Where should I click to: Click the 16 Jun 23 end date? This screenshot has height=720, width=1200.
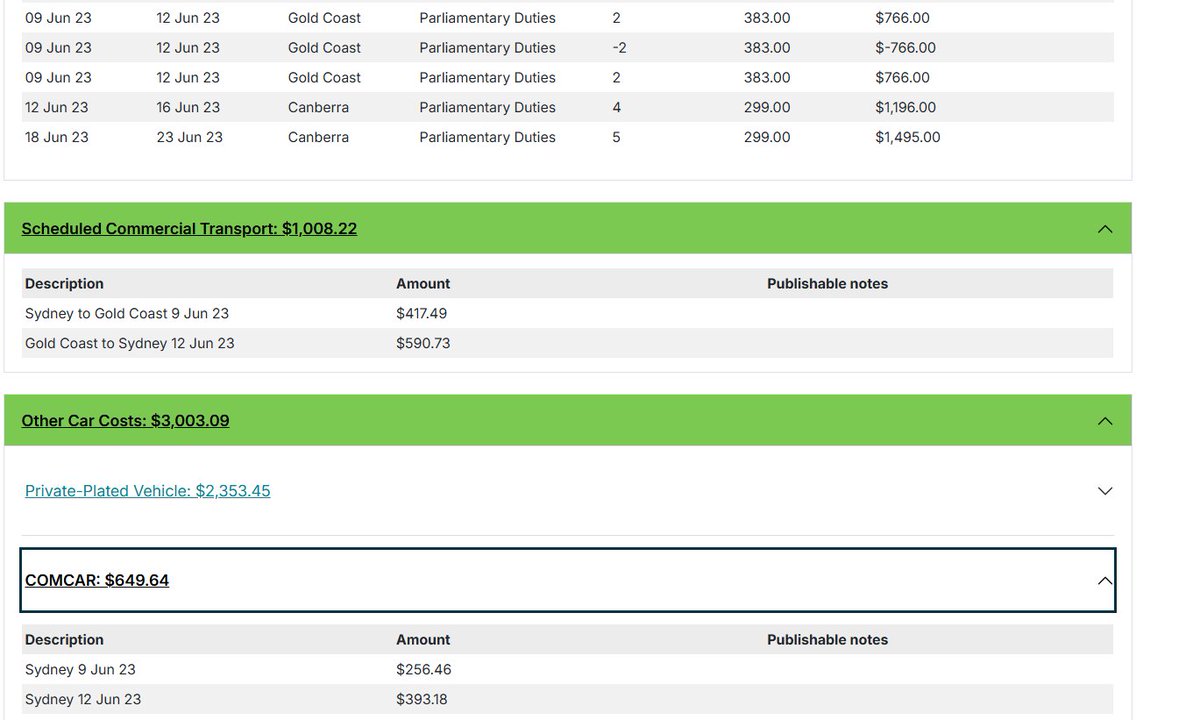pos(188,107)
